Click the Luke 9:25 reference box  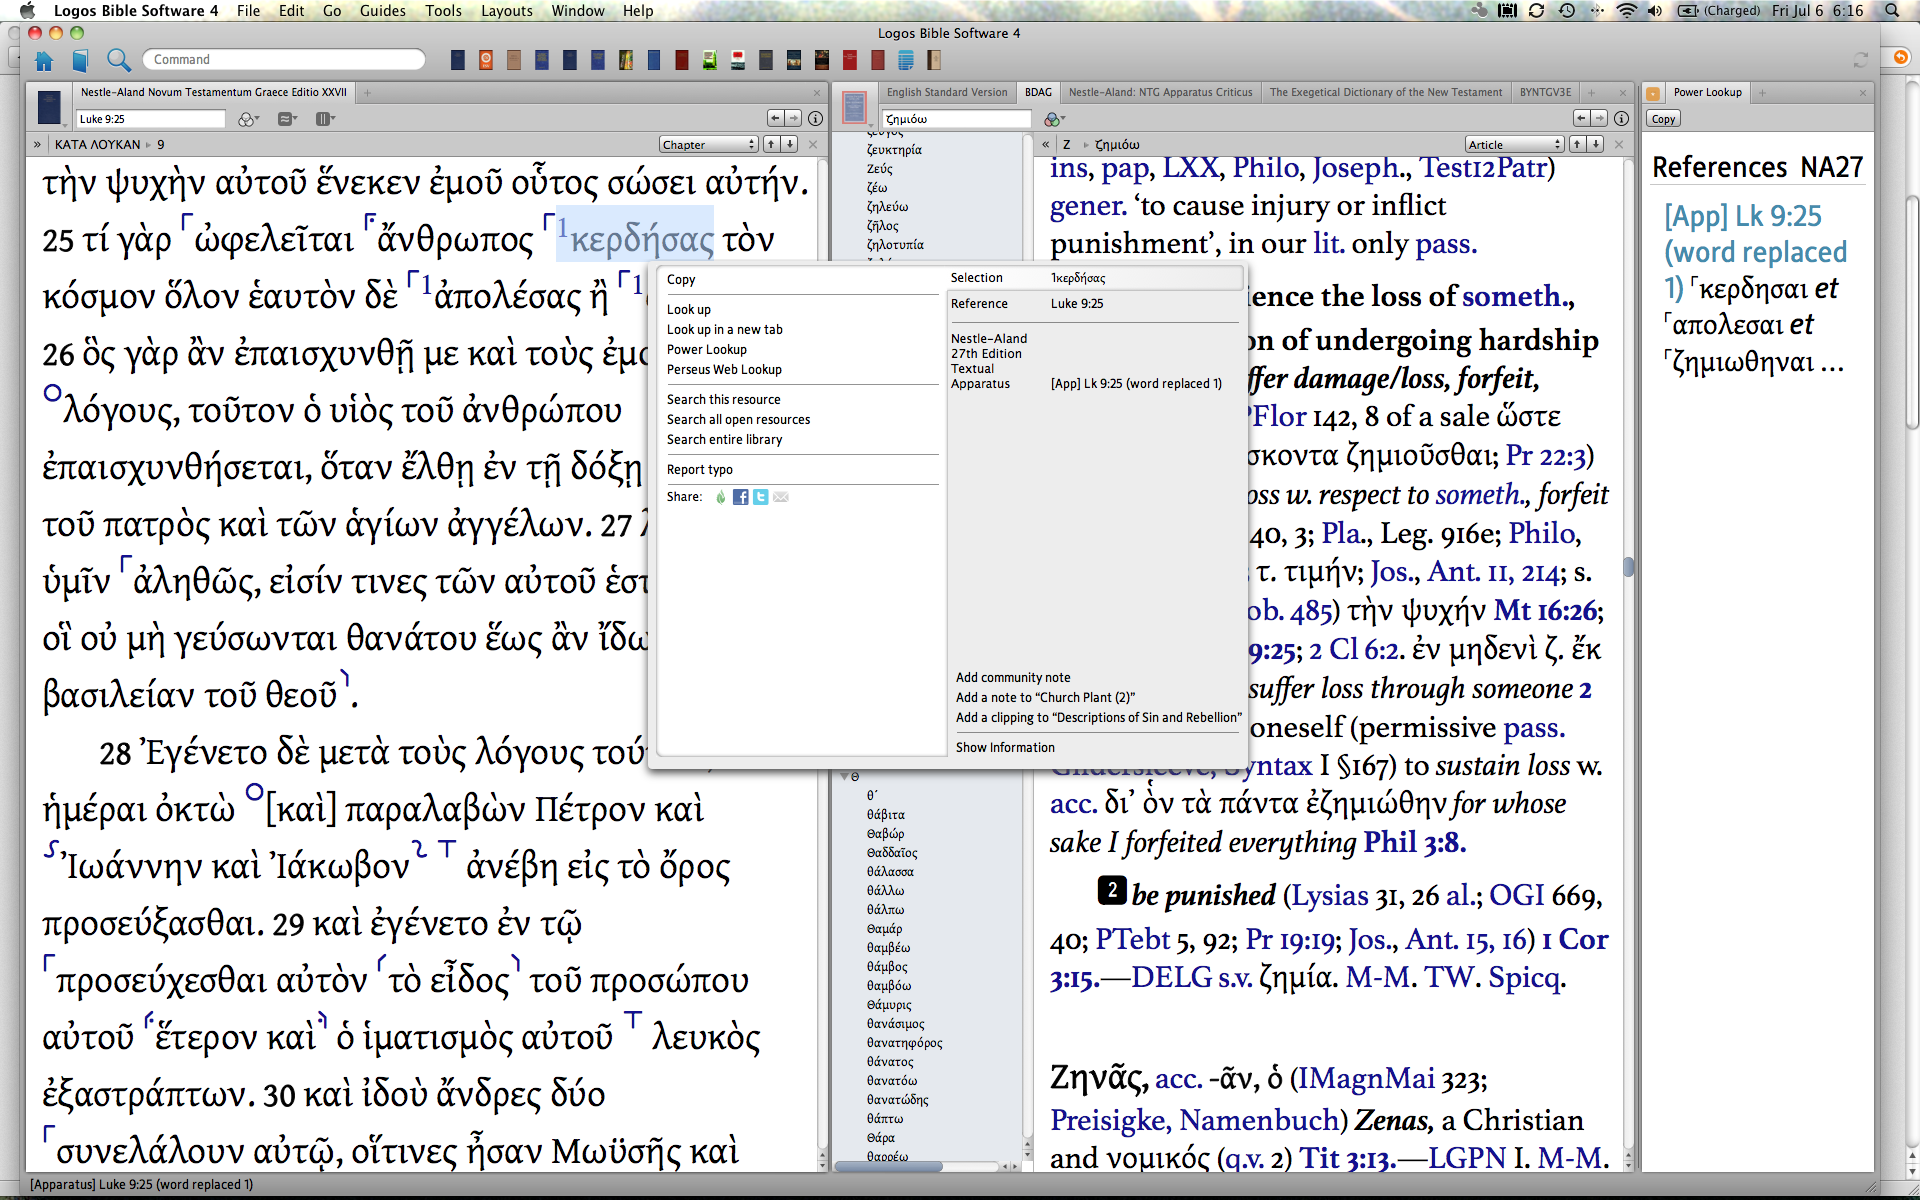150,119
